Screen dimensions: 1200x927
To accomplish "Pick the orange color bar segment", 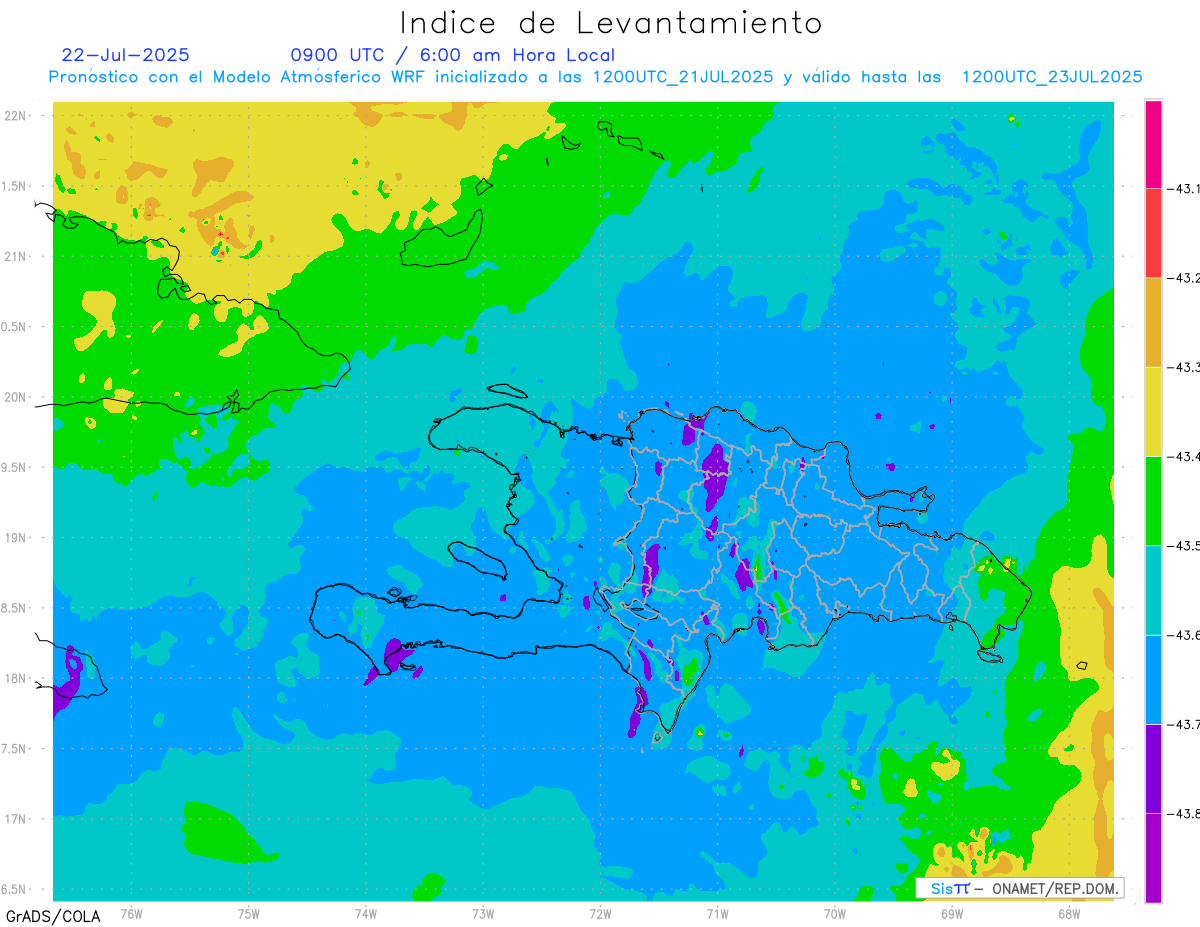I will click(1153, 322).
